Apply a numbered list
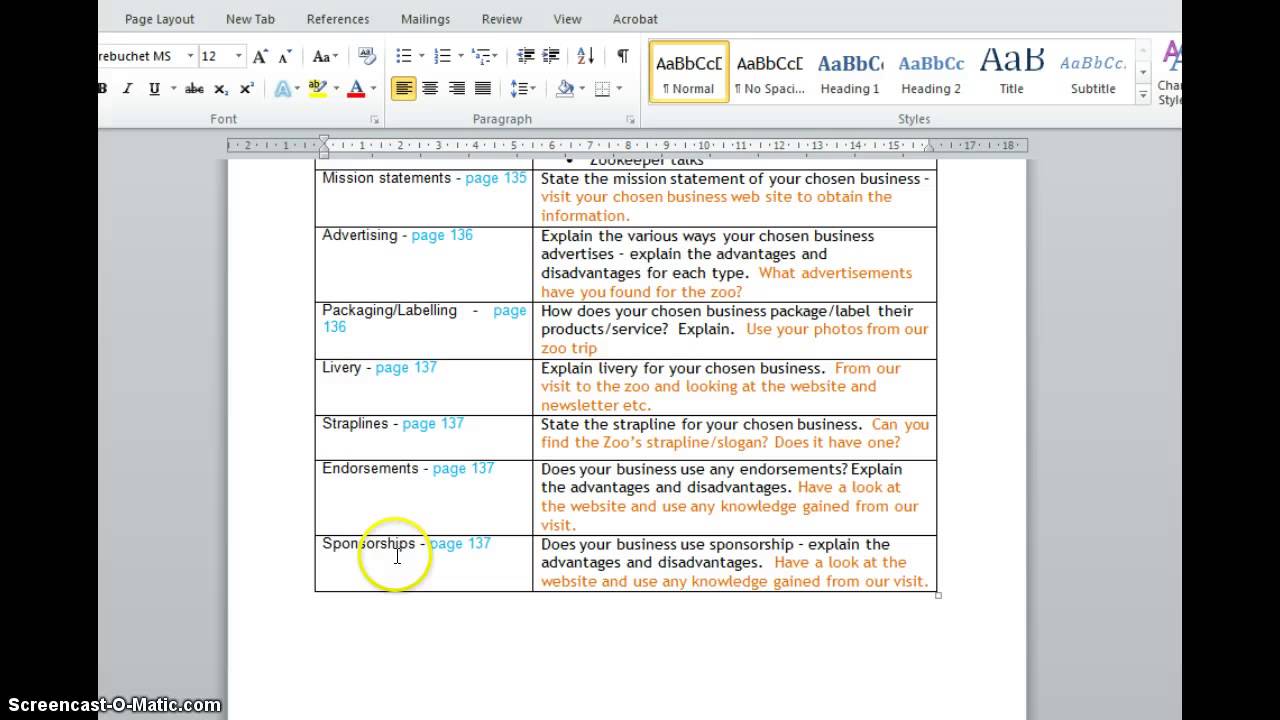 (x=442, y=56)
